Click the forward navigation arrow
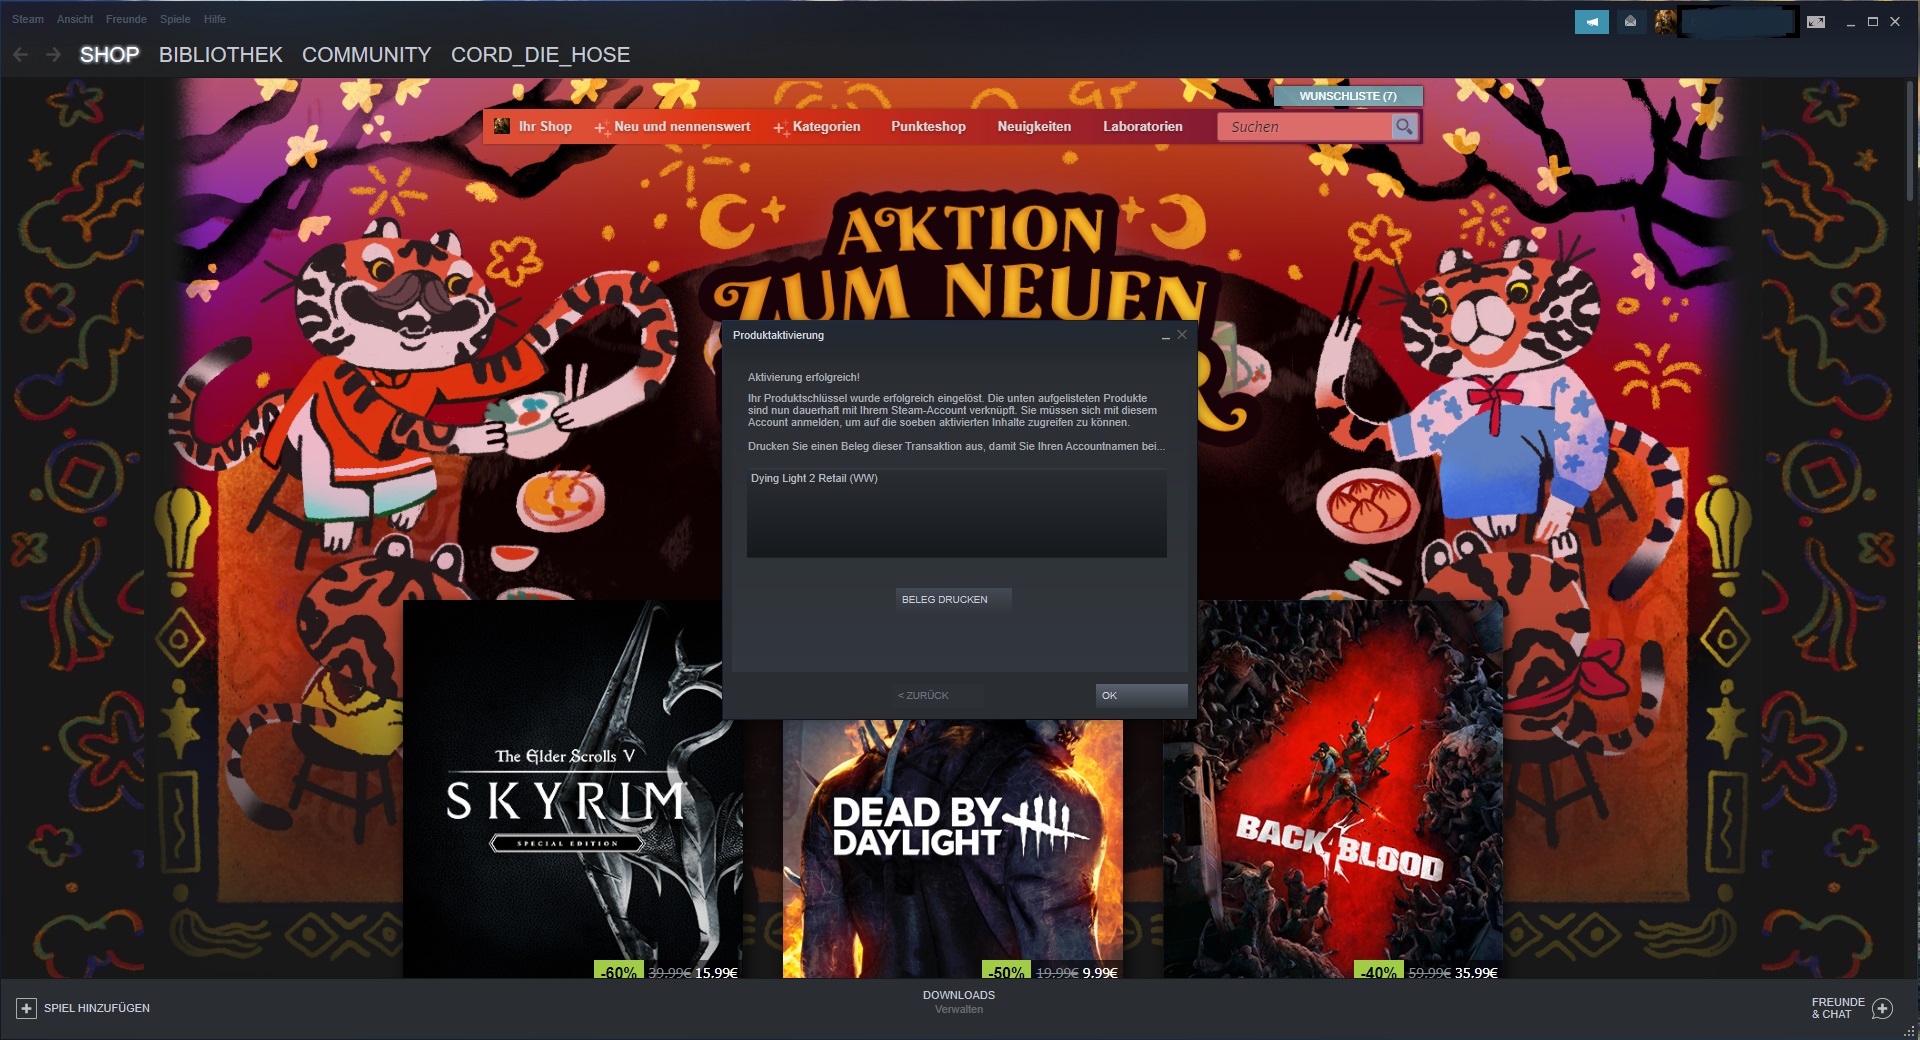This screenshot has height=1040, width=1920. [x=54, y=55]
